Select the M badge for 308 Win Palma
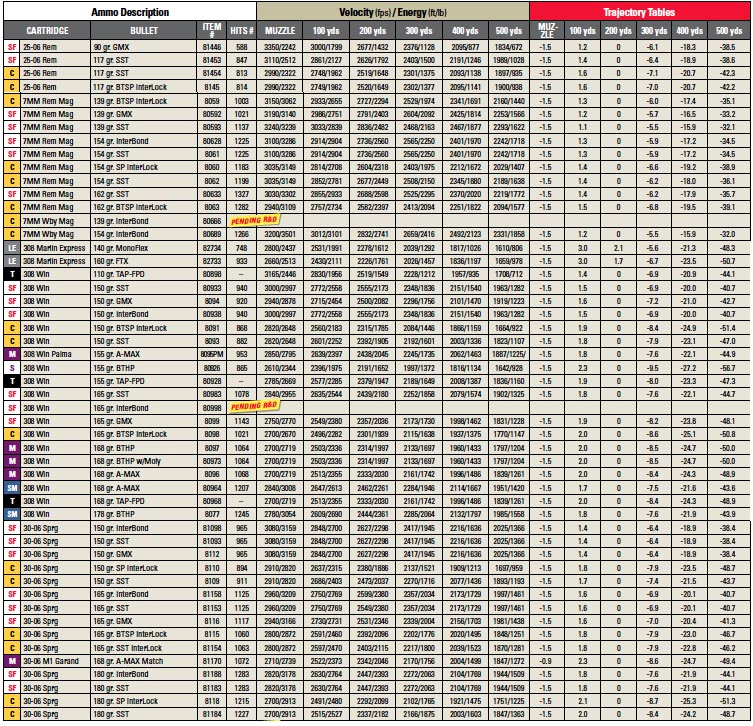 point(12,354)
